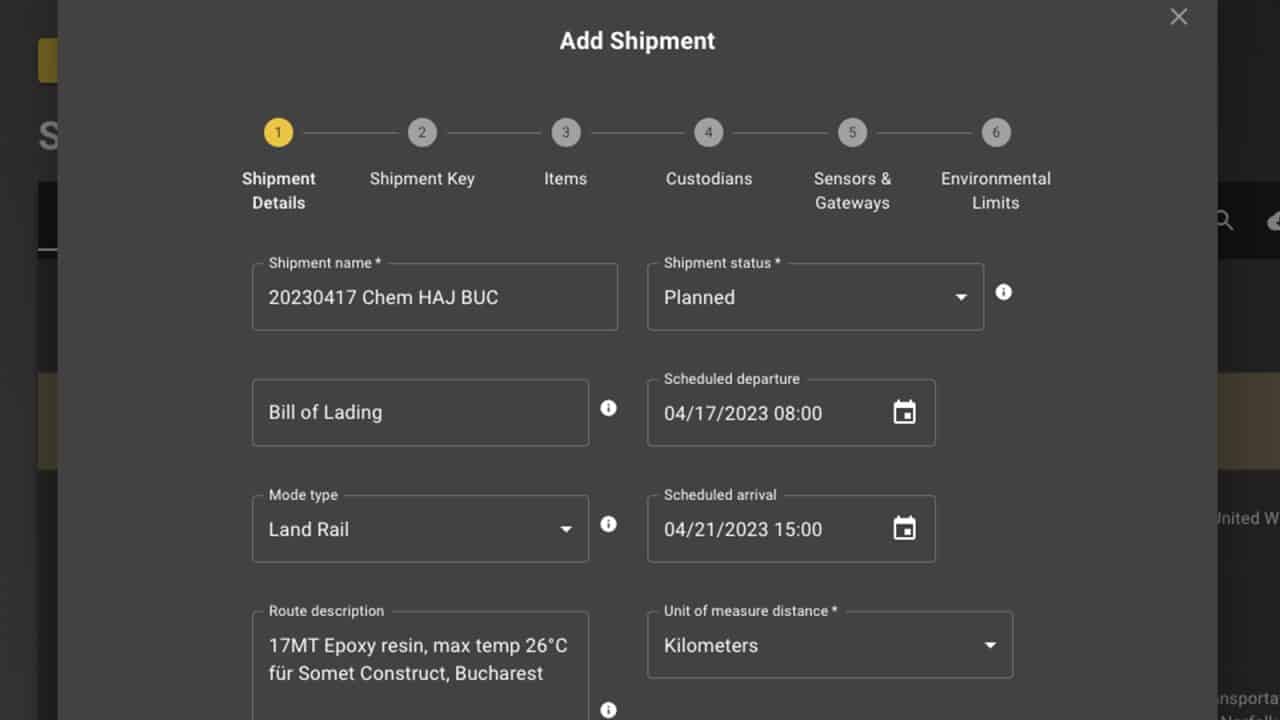Close the Add Shipment dialog
This screenshot has height=720, width=1280.
1178,16
